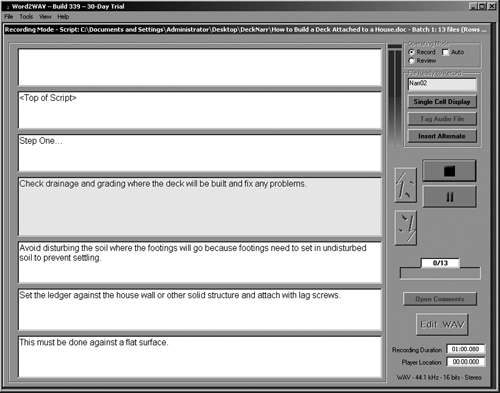Click the Open Comments button
Viewport: 500px width, 393px height.
pos(440,299)
